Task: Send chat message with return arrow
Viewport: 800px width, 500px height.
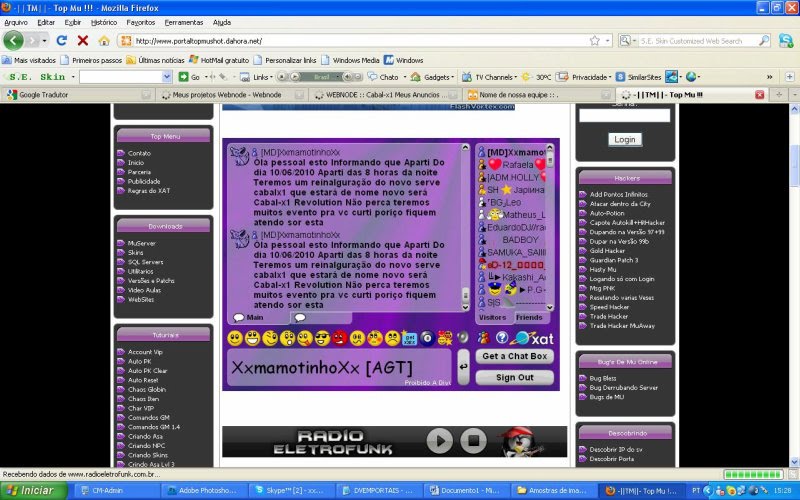Action: click(463, 366)
